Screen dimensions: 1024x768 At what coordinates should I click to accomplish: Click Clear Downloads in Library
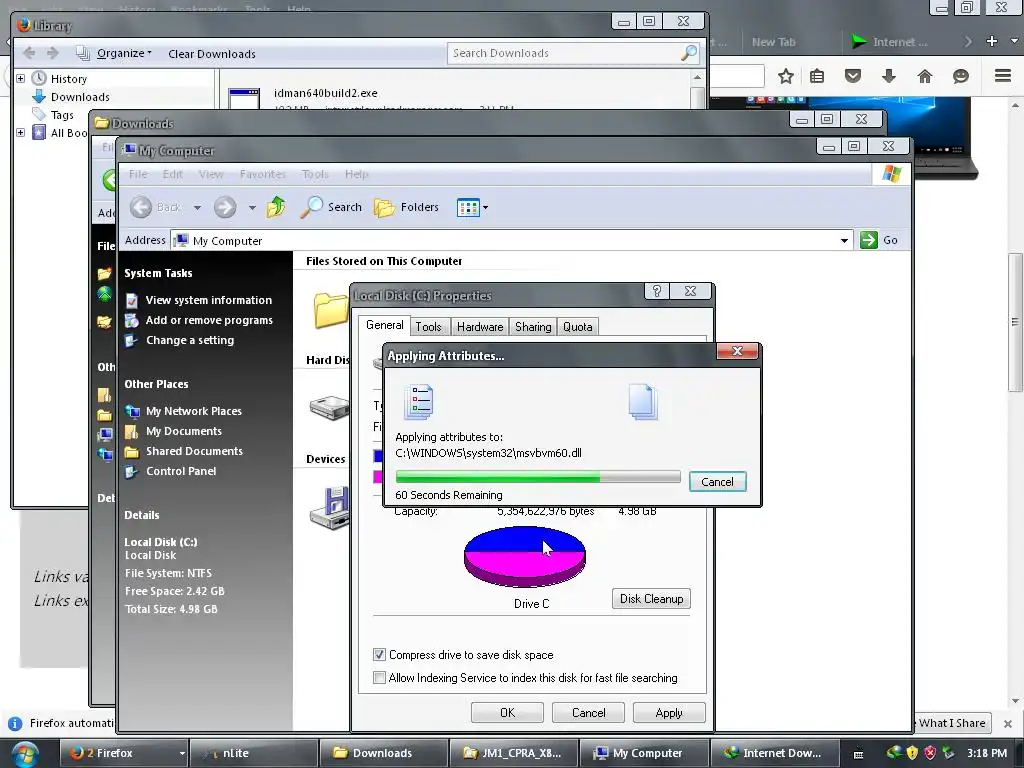[x=212, y=54]
